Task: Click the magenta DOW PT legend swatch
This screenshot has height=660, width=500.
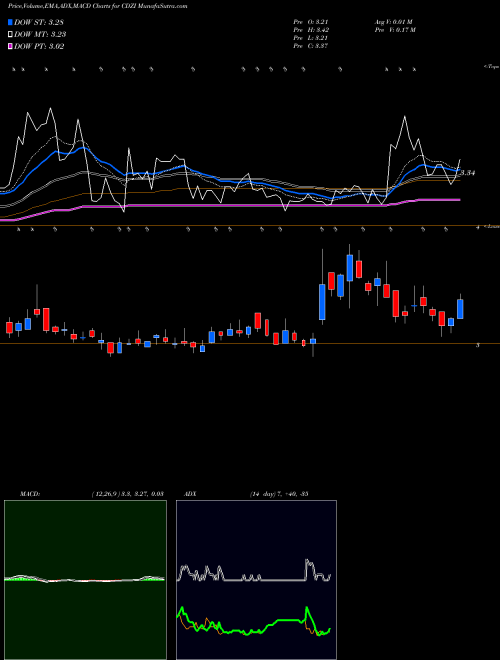Action: tap(10, 46)
